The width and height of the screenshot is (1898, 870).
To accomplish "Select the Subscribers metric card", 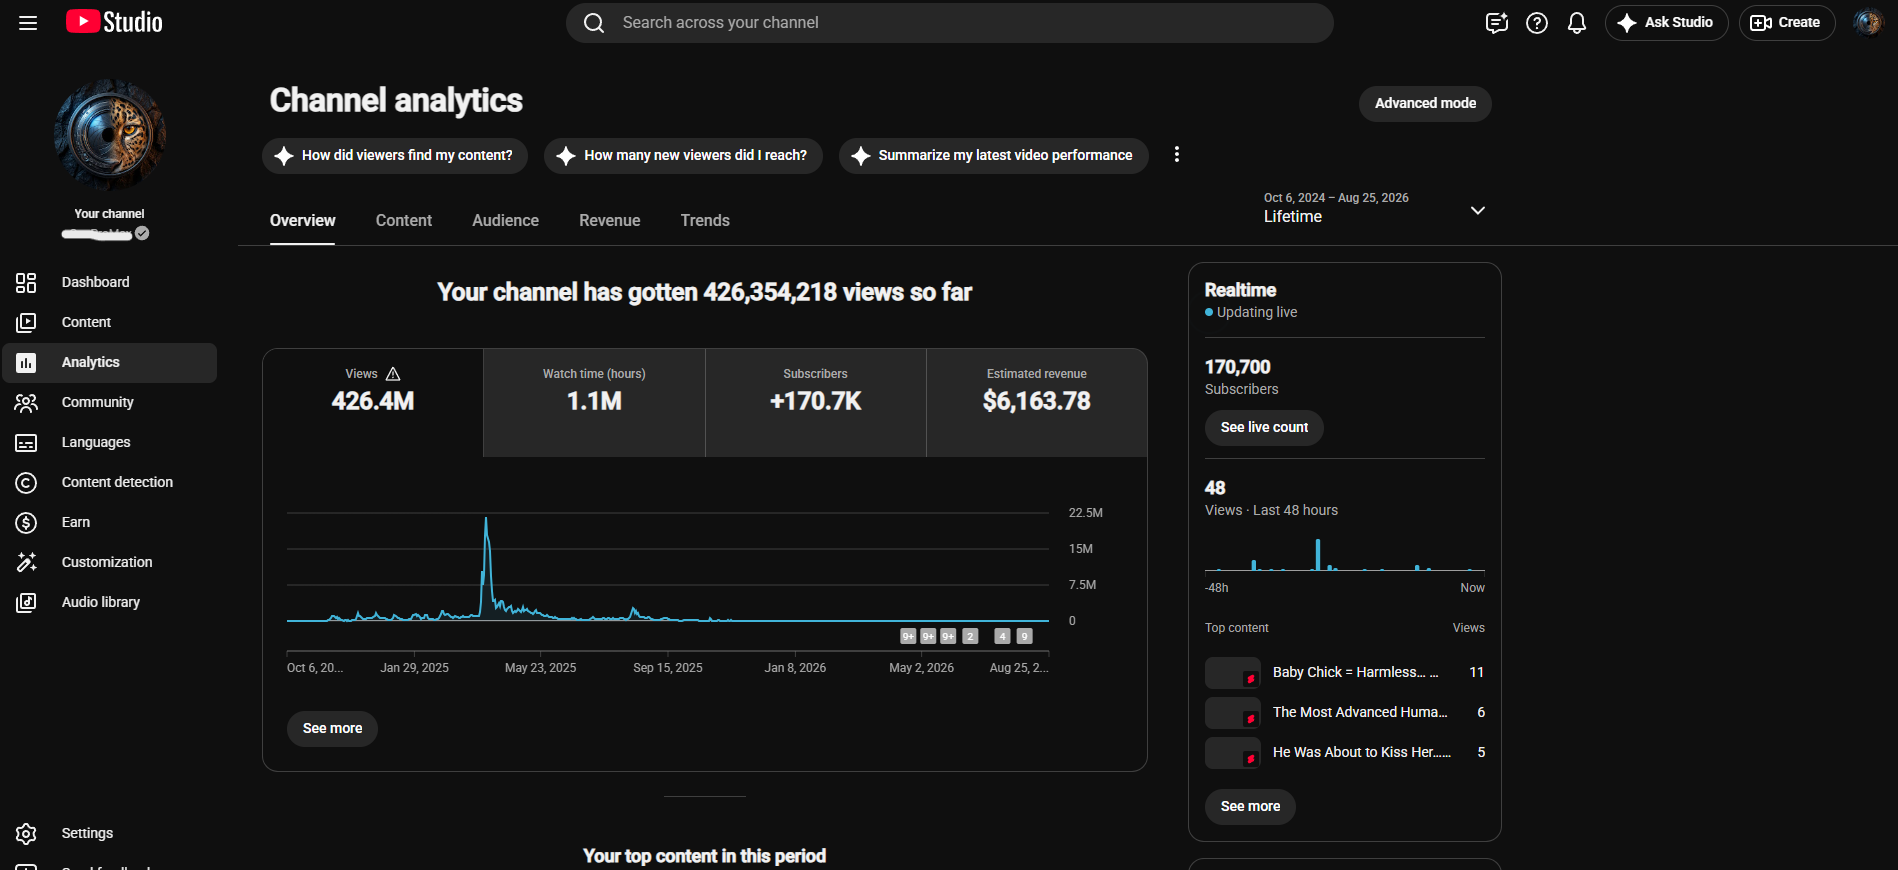I will coord(816,403).
